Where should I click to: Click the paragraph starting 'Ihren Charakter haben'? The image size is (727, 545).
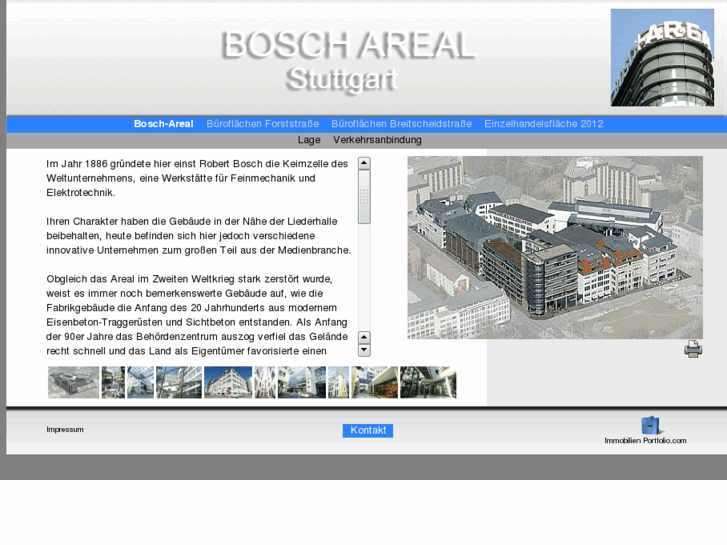pos(198,236)
